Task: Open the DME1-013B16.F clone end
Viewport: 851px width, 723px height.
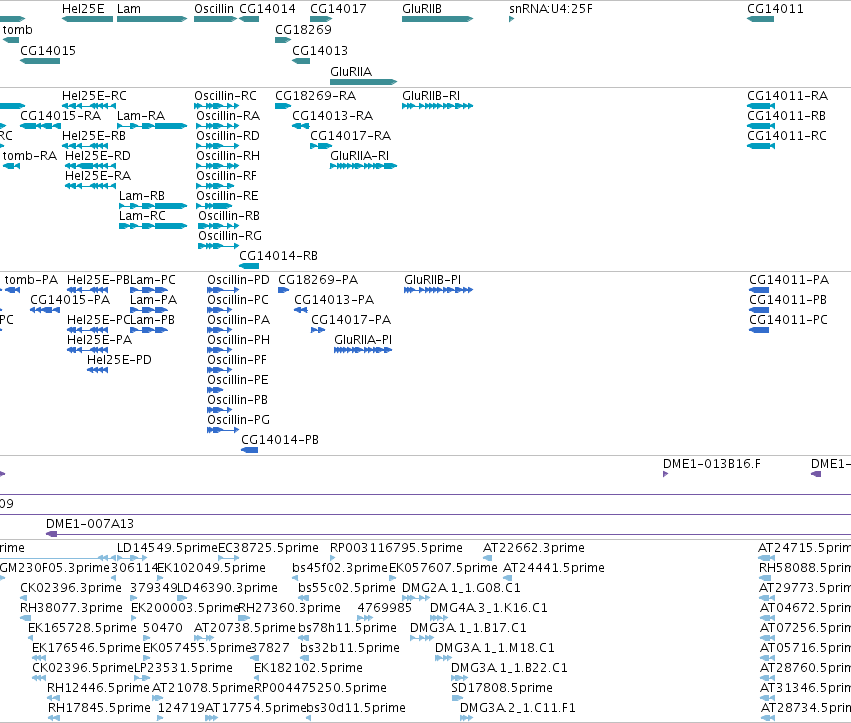Action: click(712, 464)
